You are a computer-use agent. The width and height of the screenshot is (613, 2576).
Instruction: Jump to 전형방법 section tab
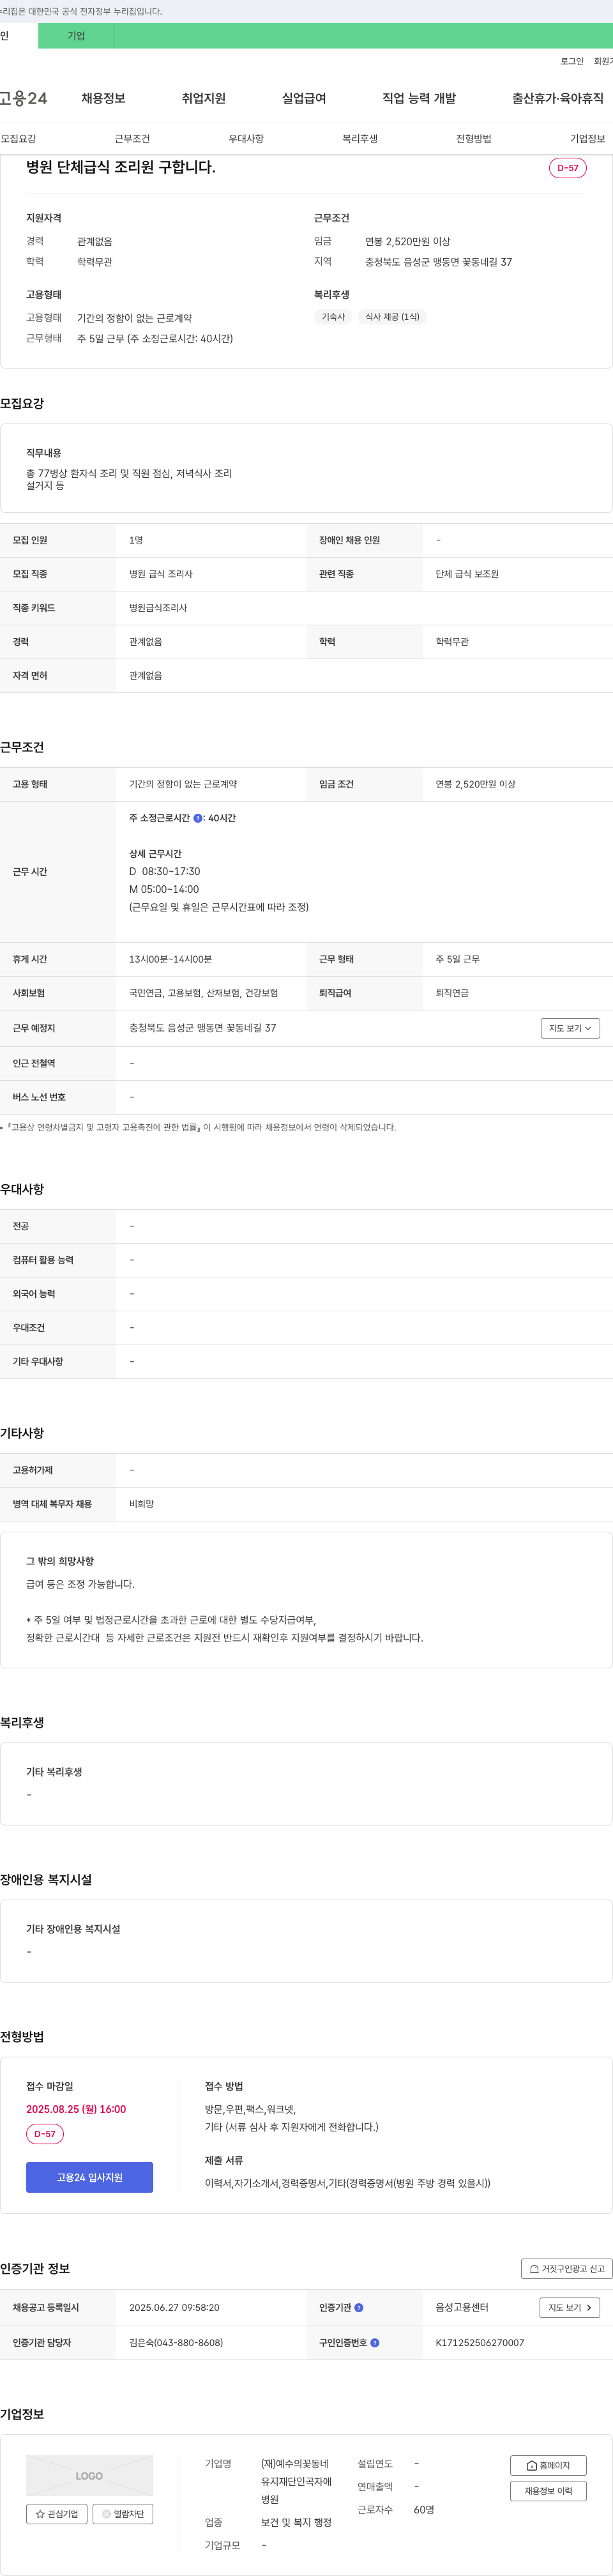[474, 139]
